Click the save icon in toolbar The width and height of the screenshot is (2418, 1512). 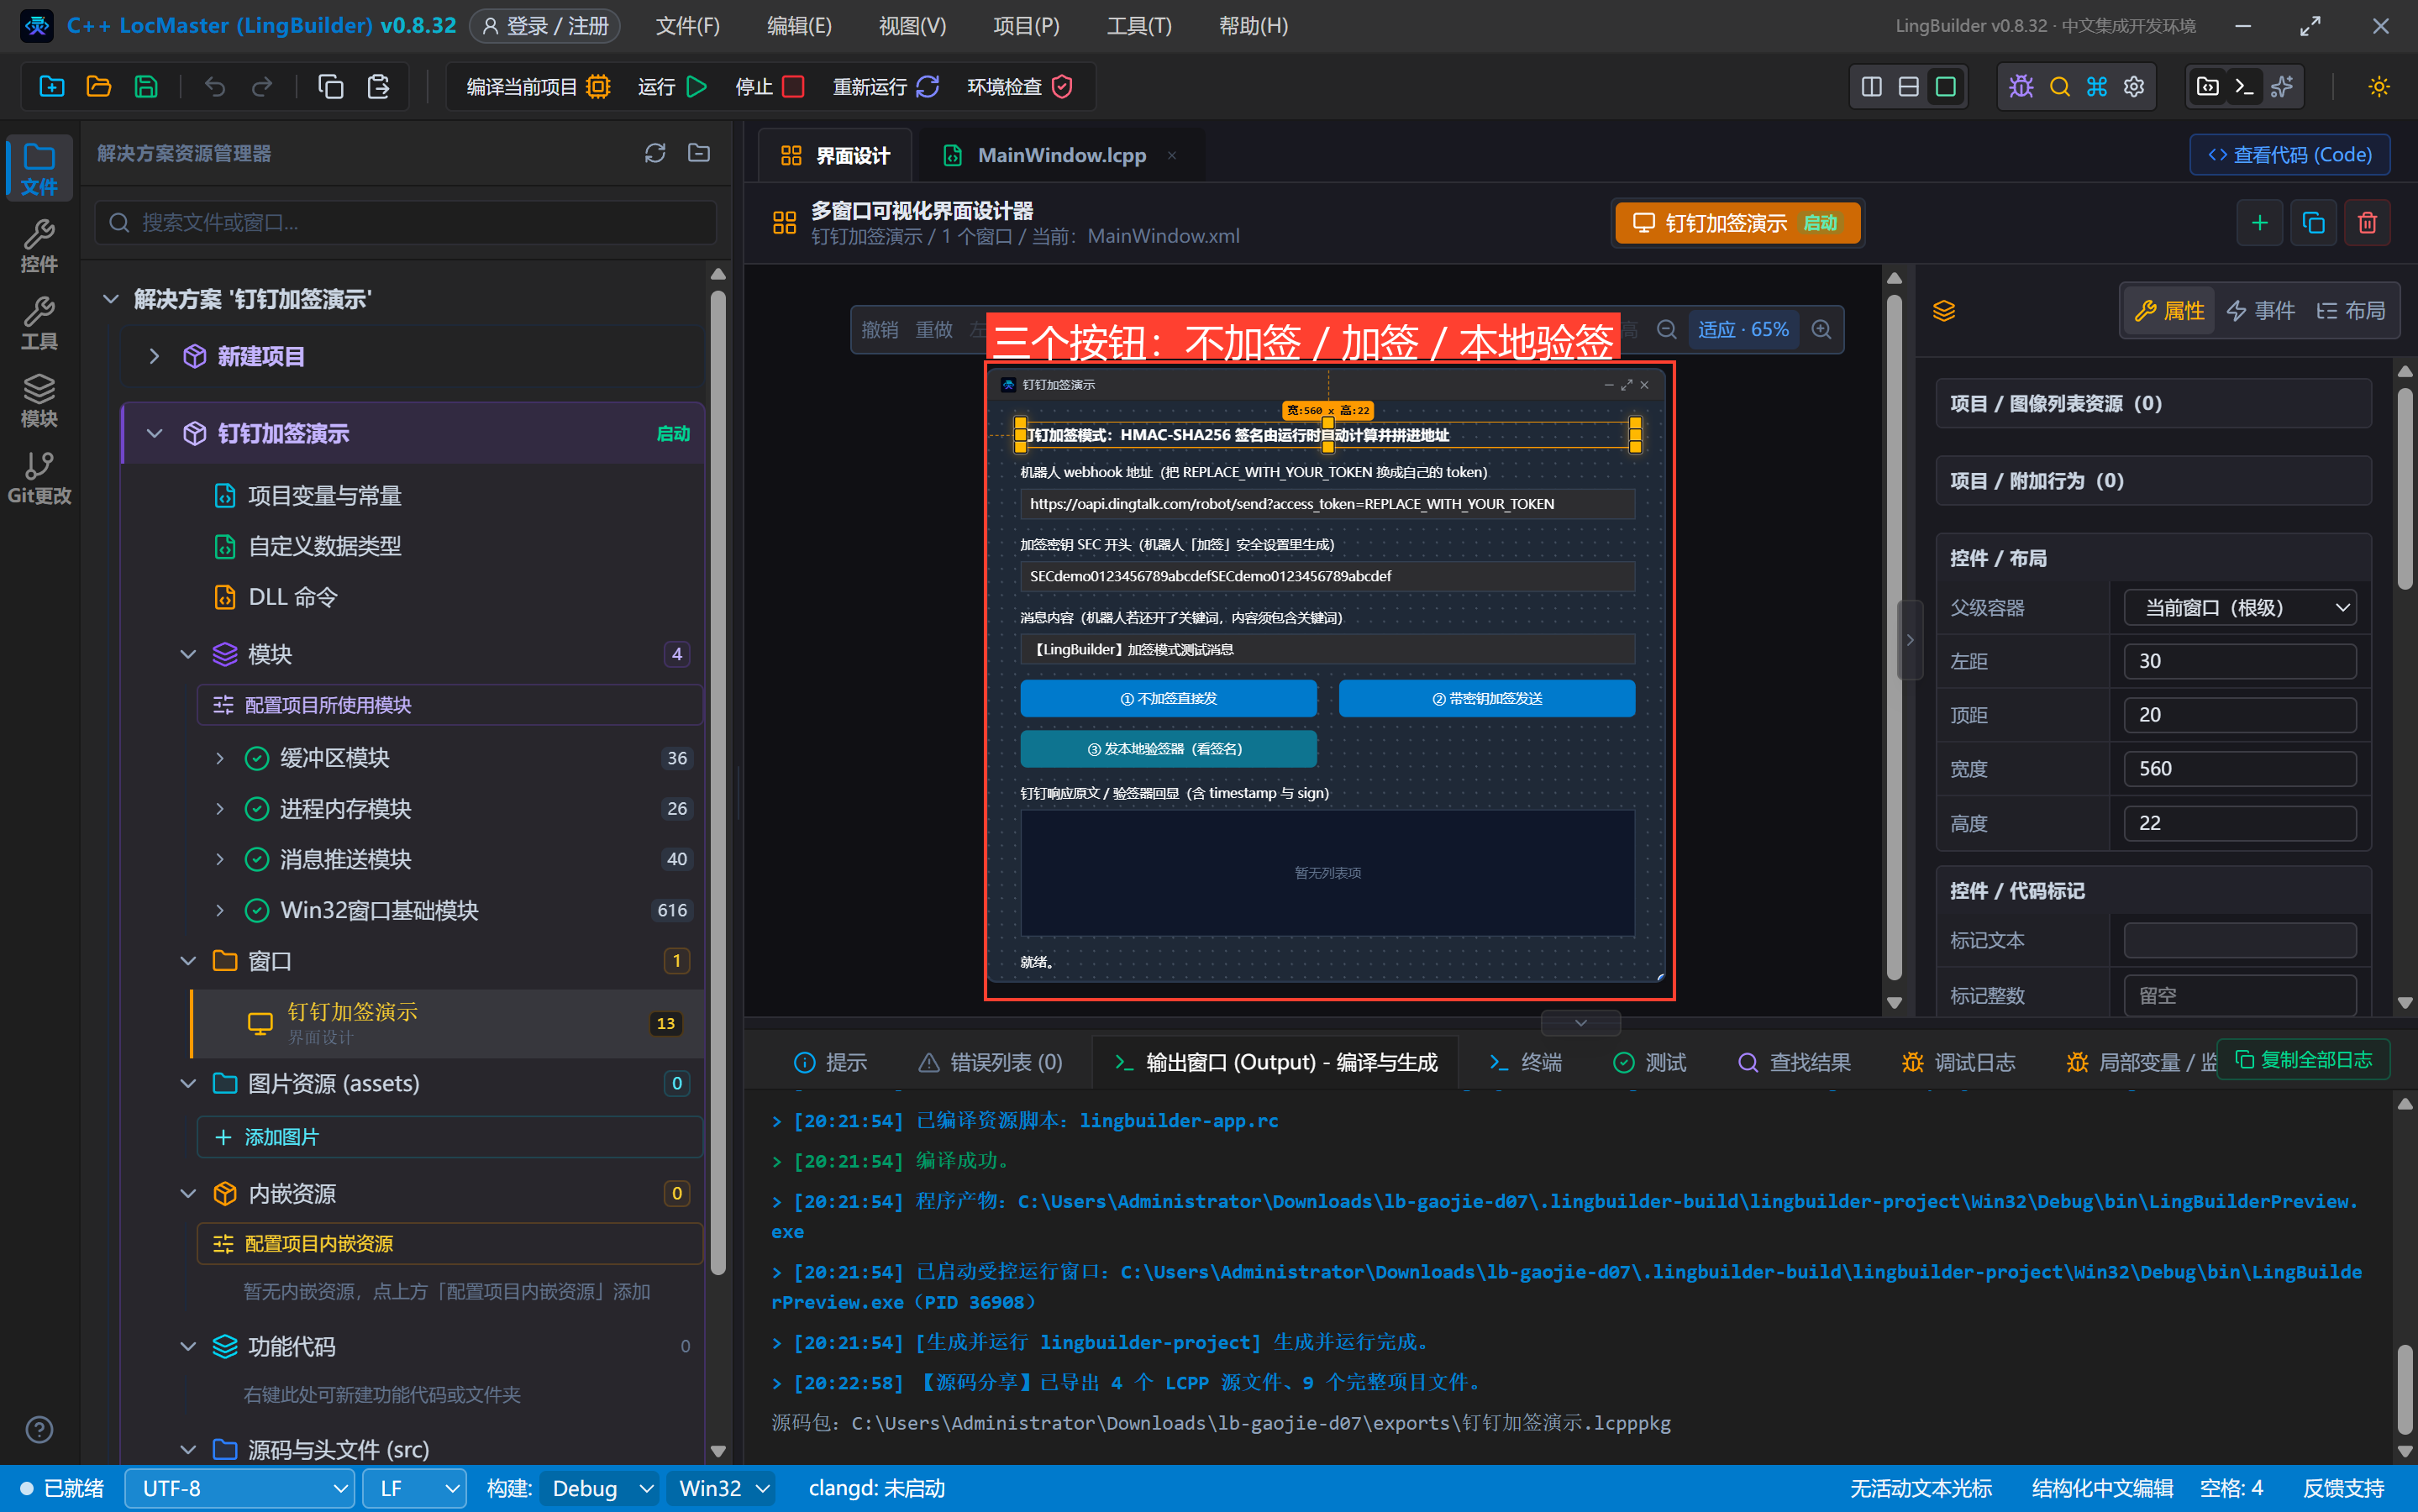[146, 87]
